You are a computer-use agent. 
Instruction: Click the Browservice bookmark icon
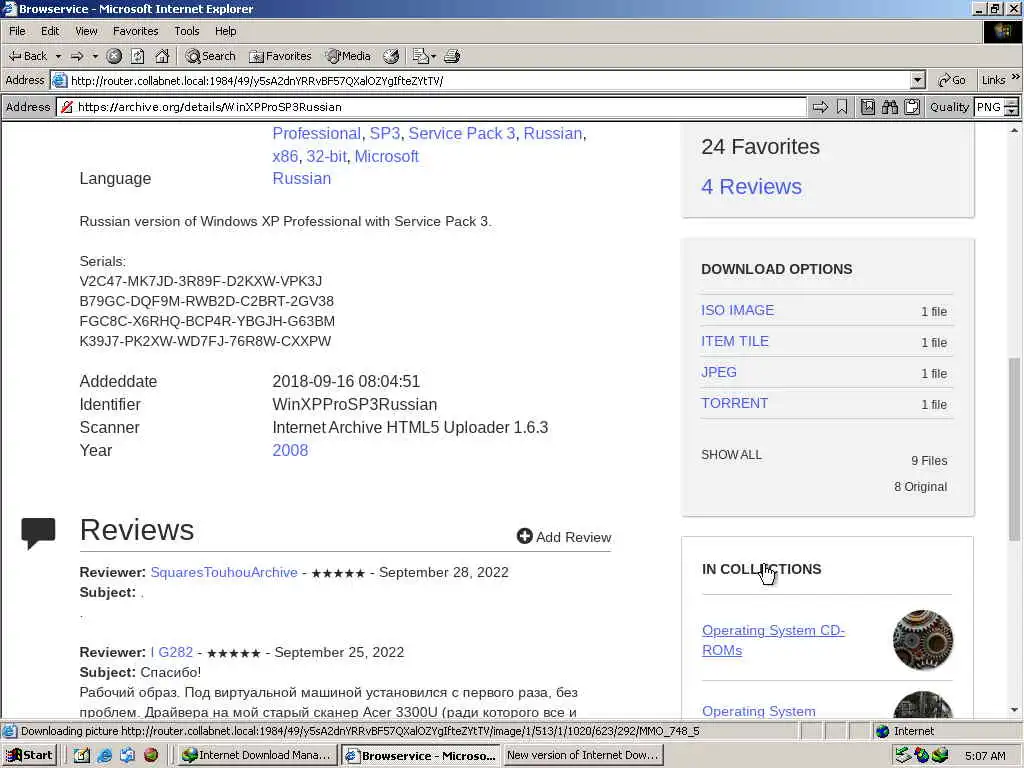pyautogui.click(x=842, y=107)
